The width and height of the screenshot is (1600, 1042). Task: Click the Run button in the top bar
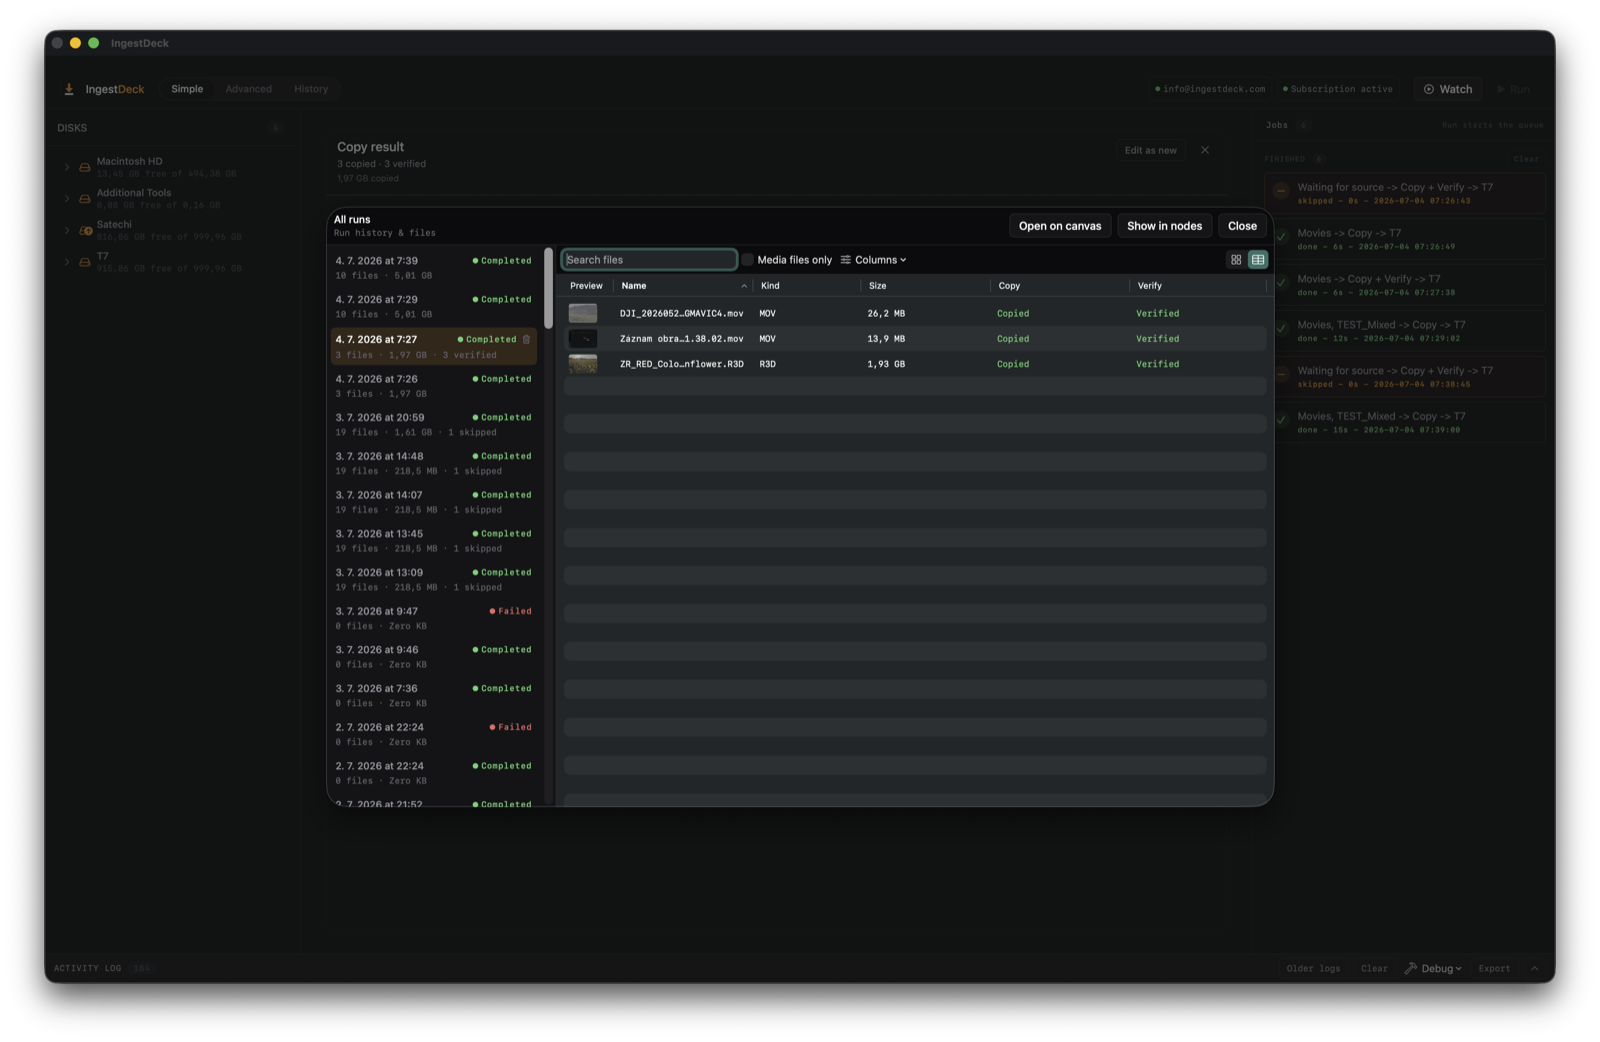pos(1514,89)
